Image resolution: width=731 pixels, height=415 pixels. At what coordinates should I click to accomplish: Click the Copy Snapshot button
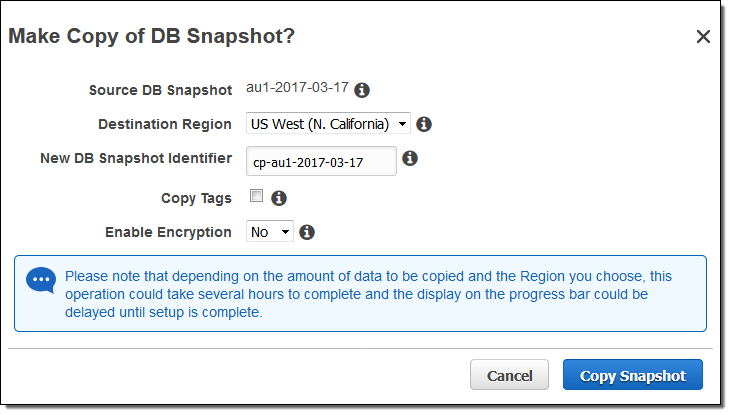pyautogui.click(x=633, y=376)
